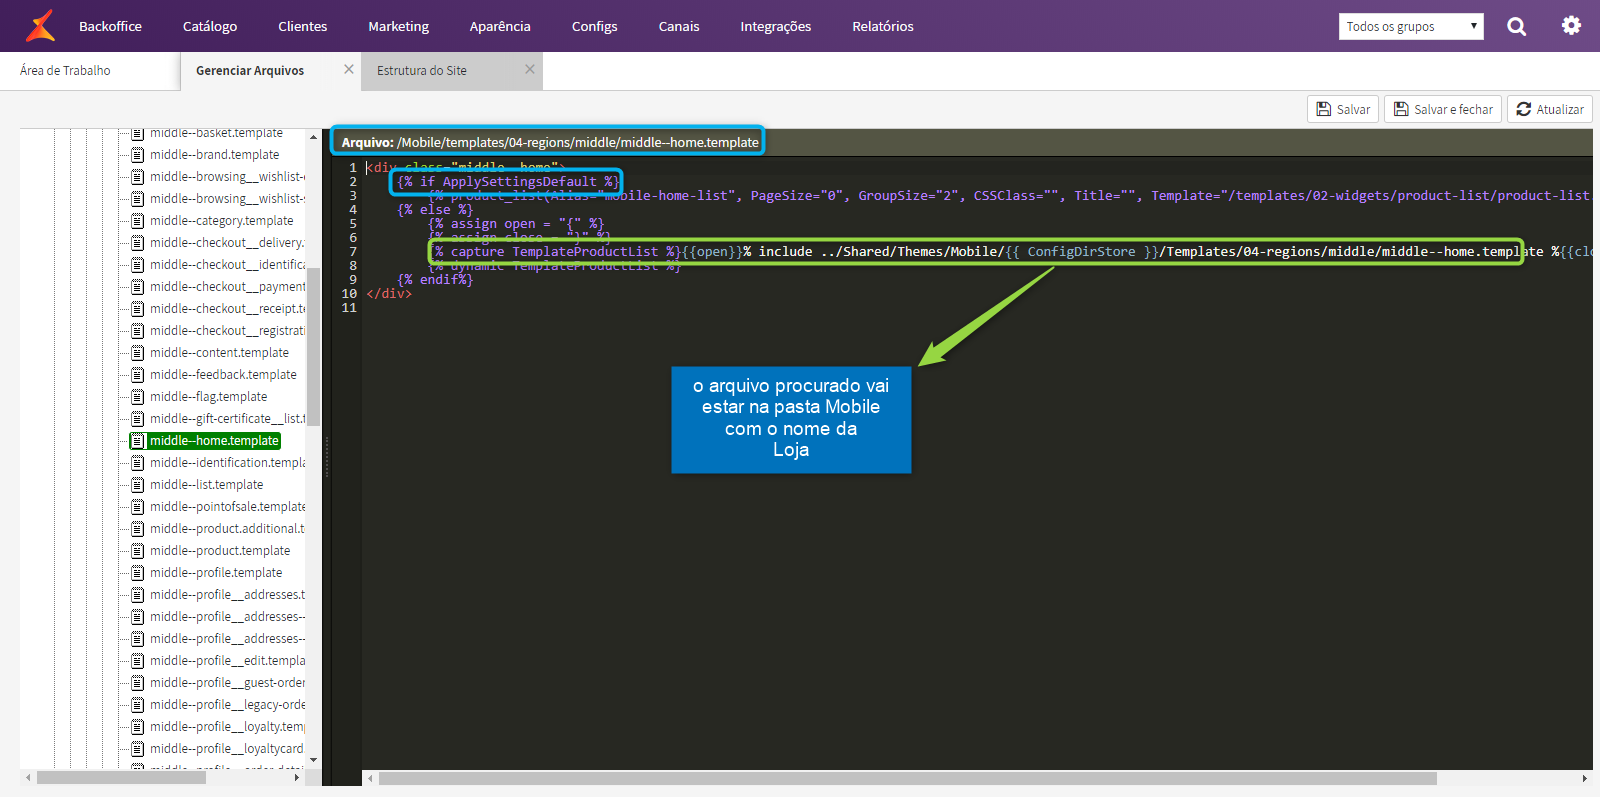Click the file icon of middle--home.template

point(138,441)
